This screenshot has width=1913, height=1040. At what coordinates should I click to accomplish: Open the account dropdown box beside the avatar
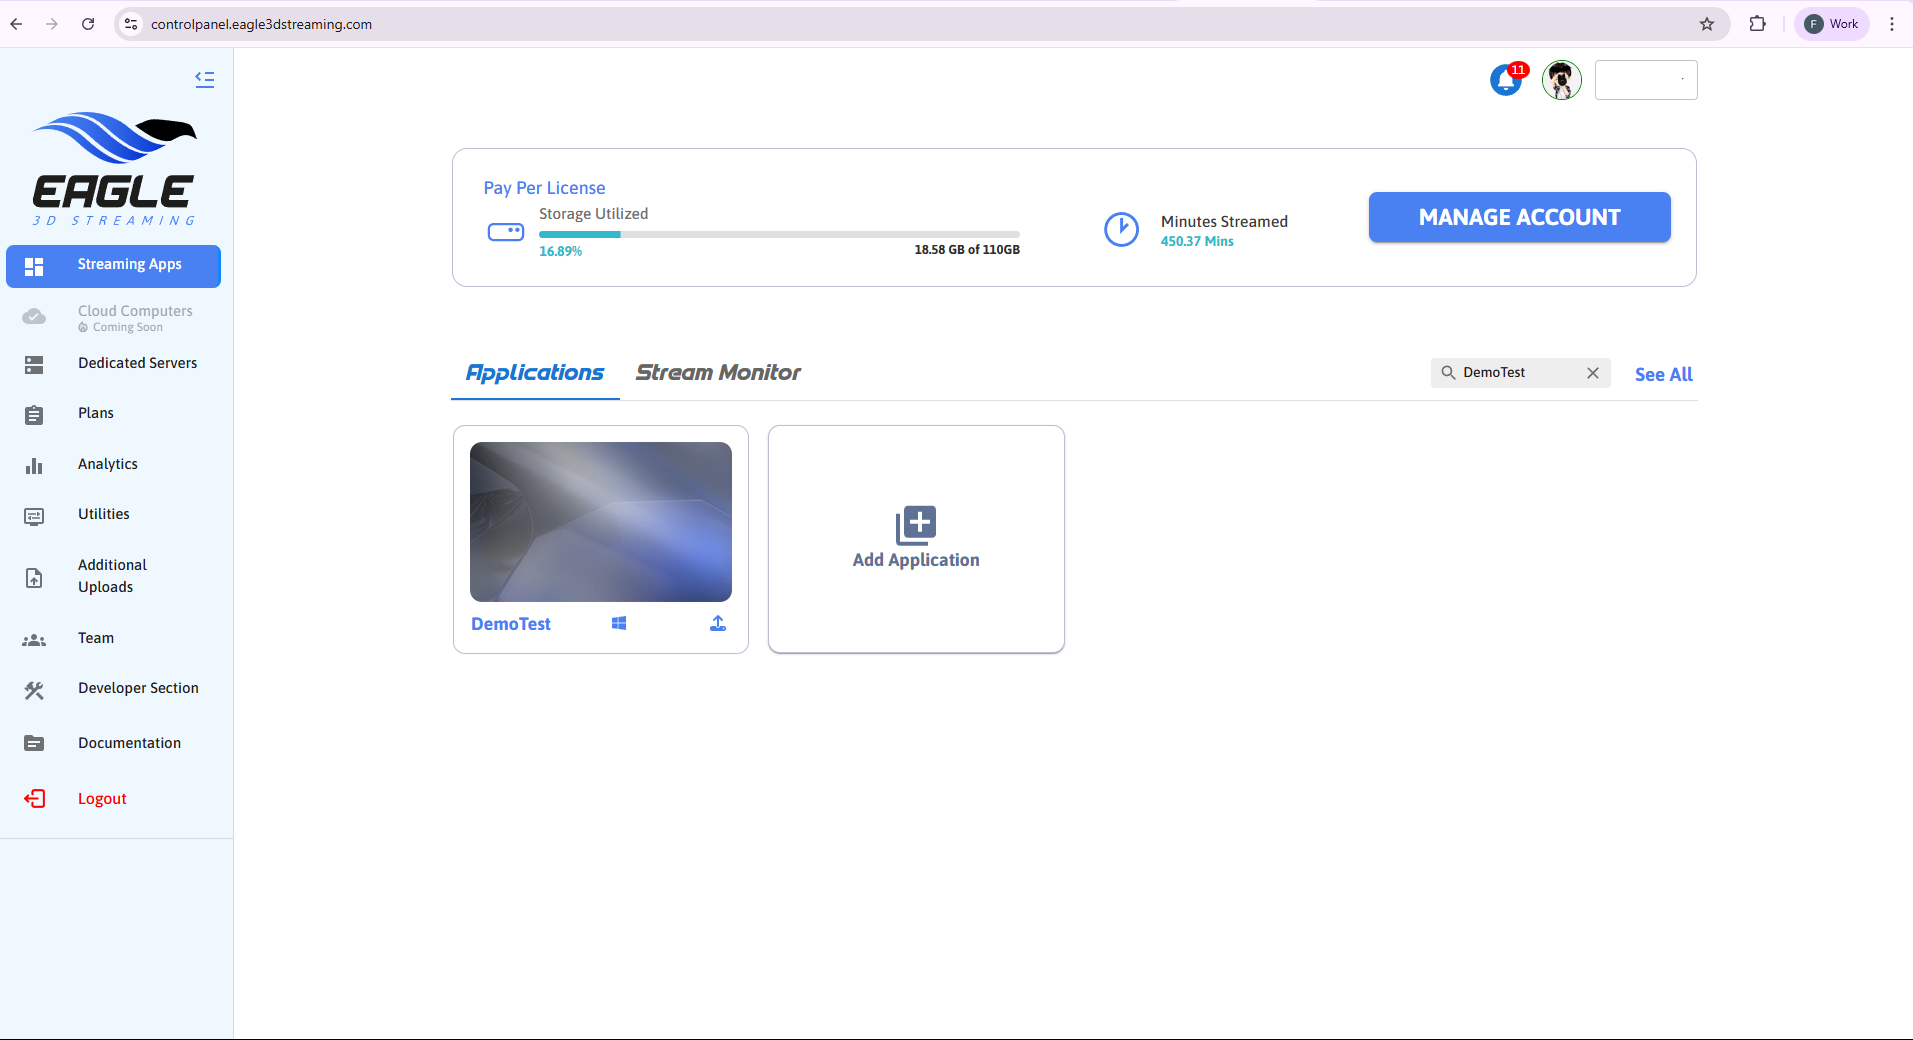pyautogui.click(x=1646, y=80)
